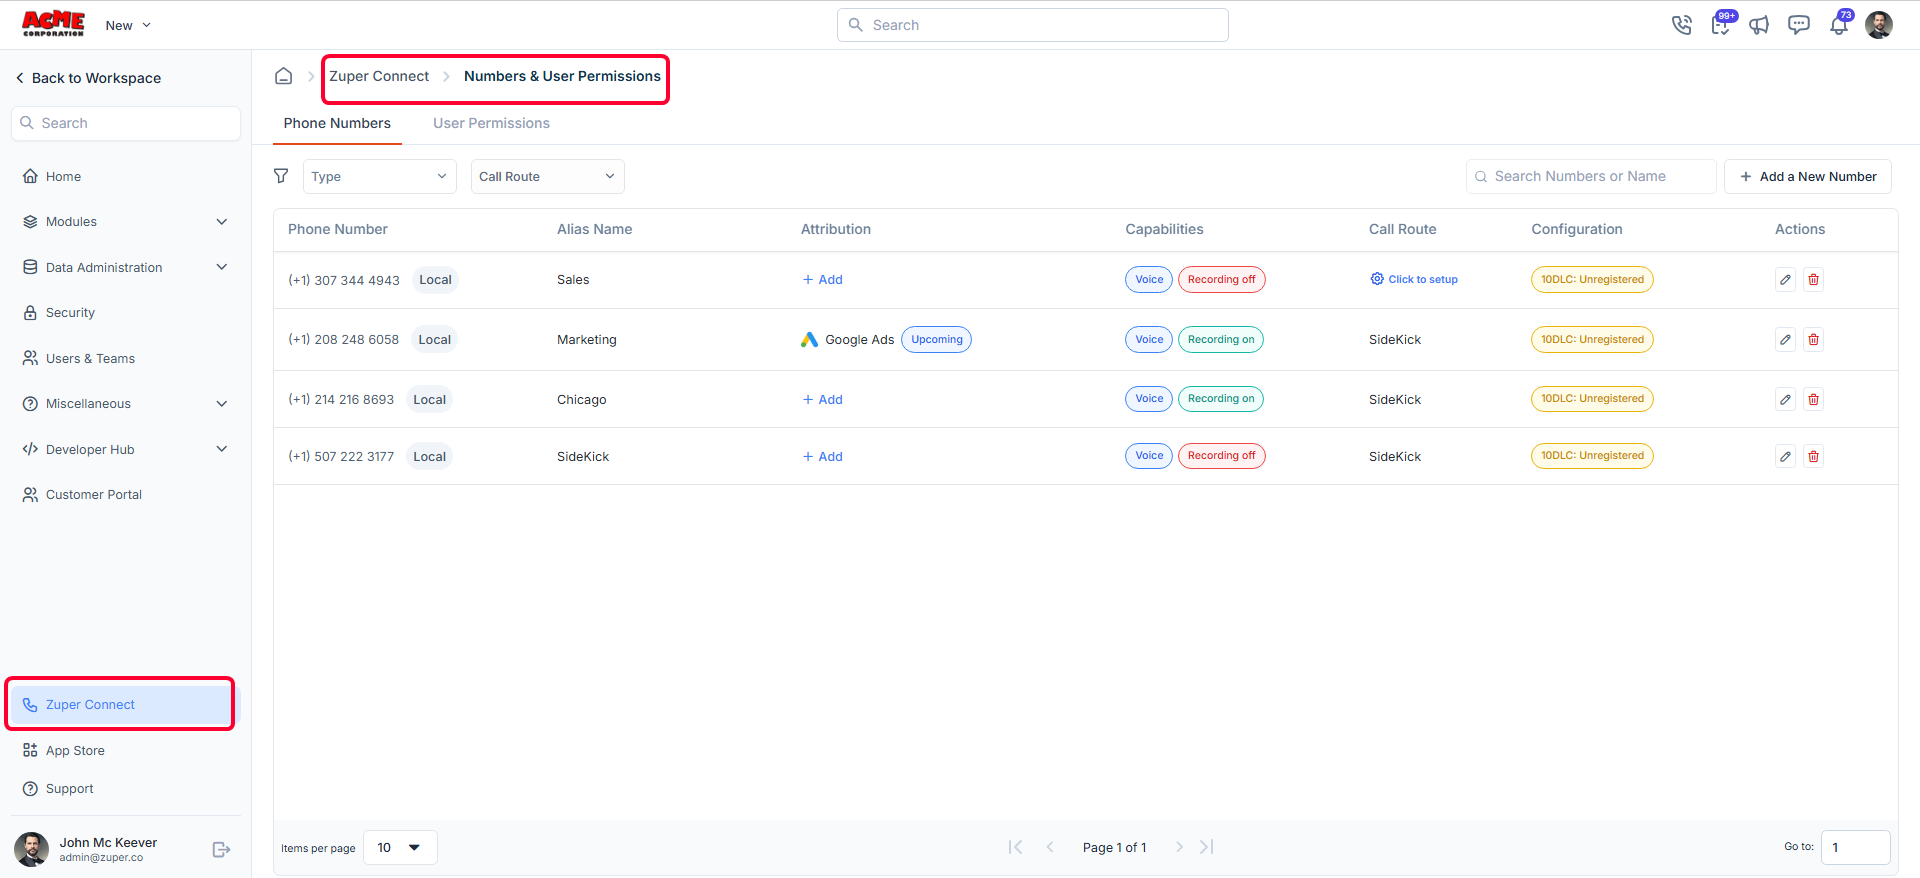Select the Phone Numbers tab
This screenshot has height=878, width=1920.
click(x=337, y=123)
